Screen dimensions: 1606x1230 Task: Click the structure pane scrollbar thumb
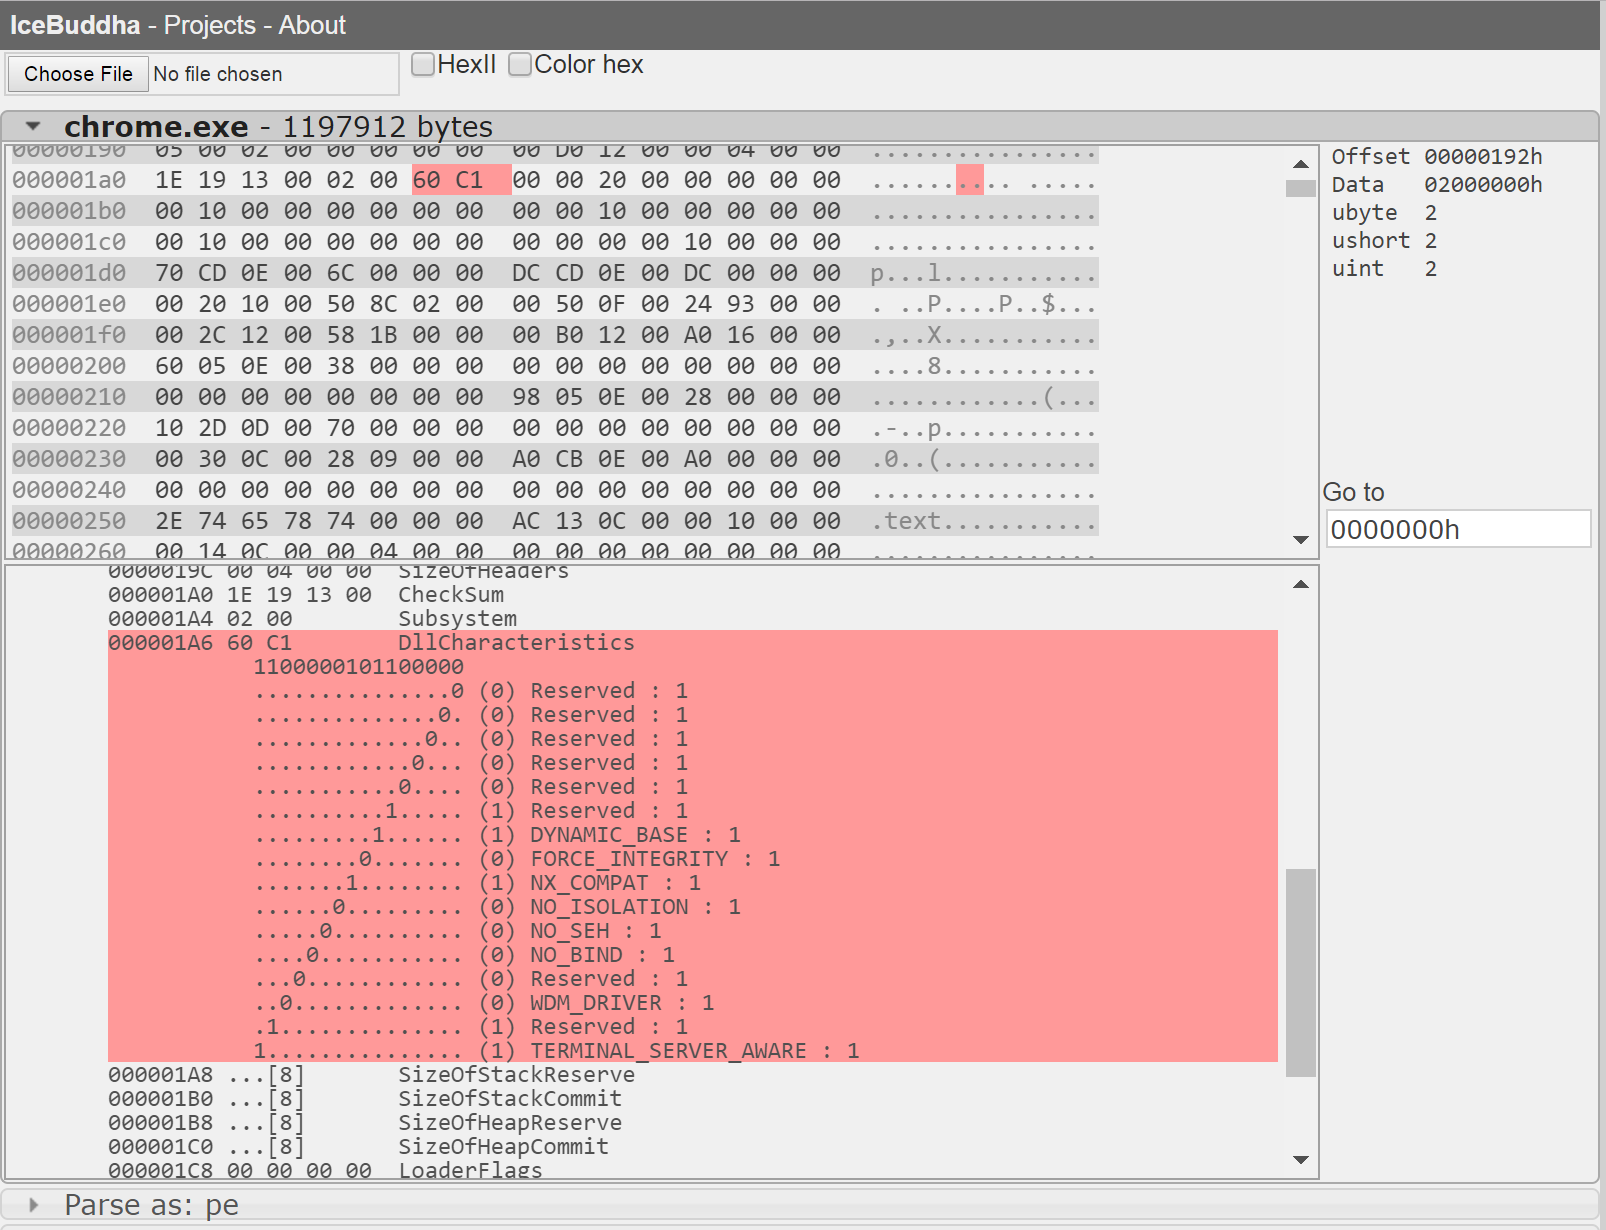click(1300, 973)
